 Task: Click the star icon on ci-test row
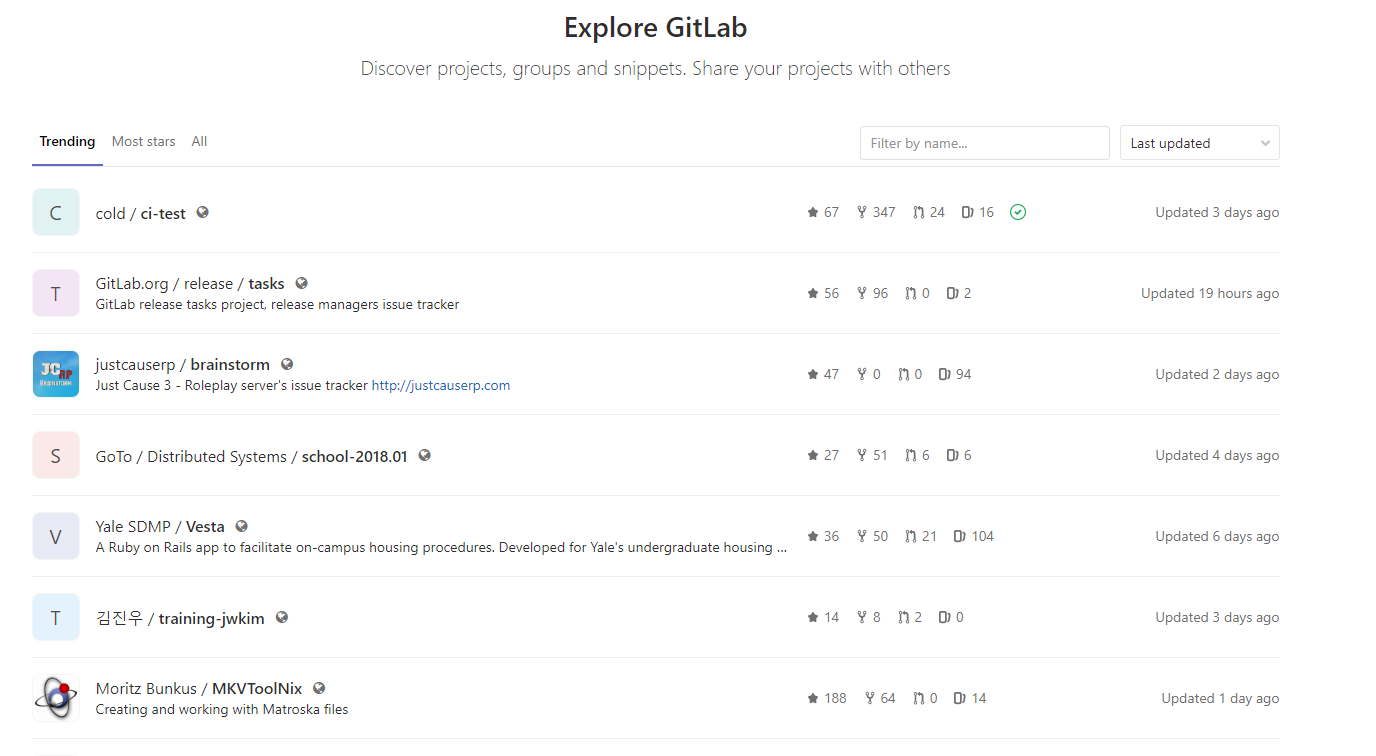coord(813,212)
